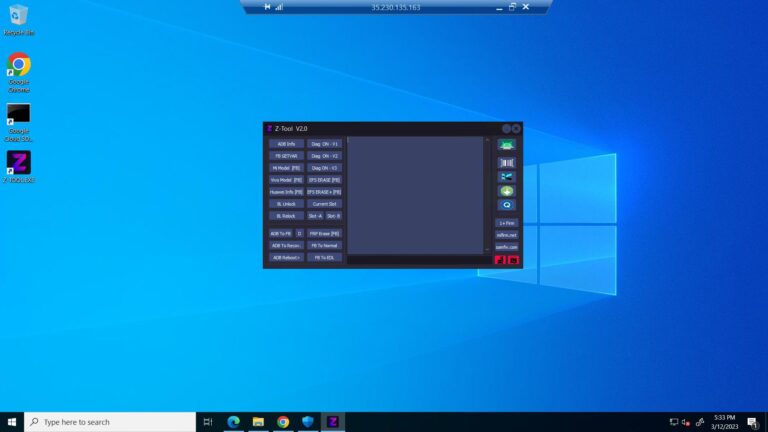Click the signal bars icon on session bar
This screenshot has height=432, width=768.
tap(279, 7)
